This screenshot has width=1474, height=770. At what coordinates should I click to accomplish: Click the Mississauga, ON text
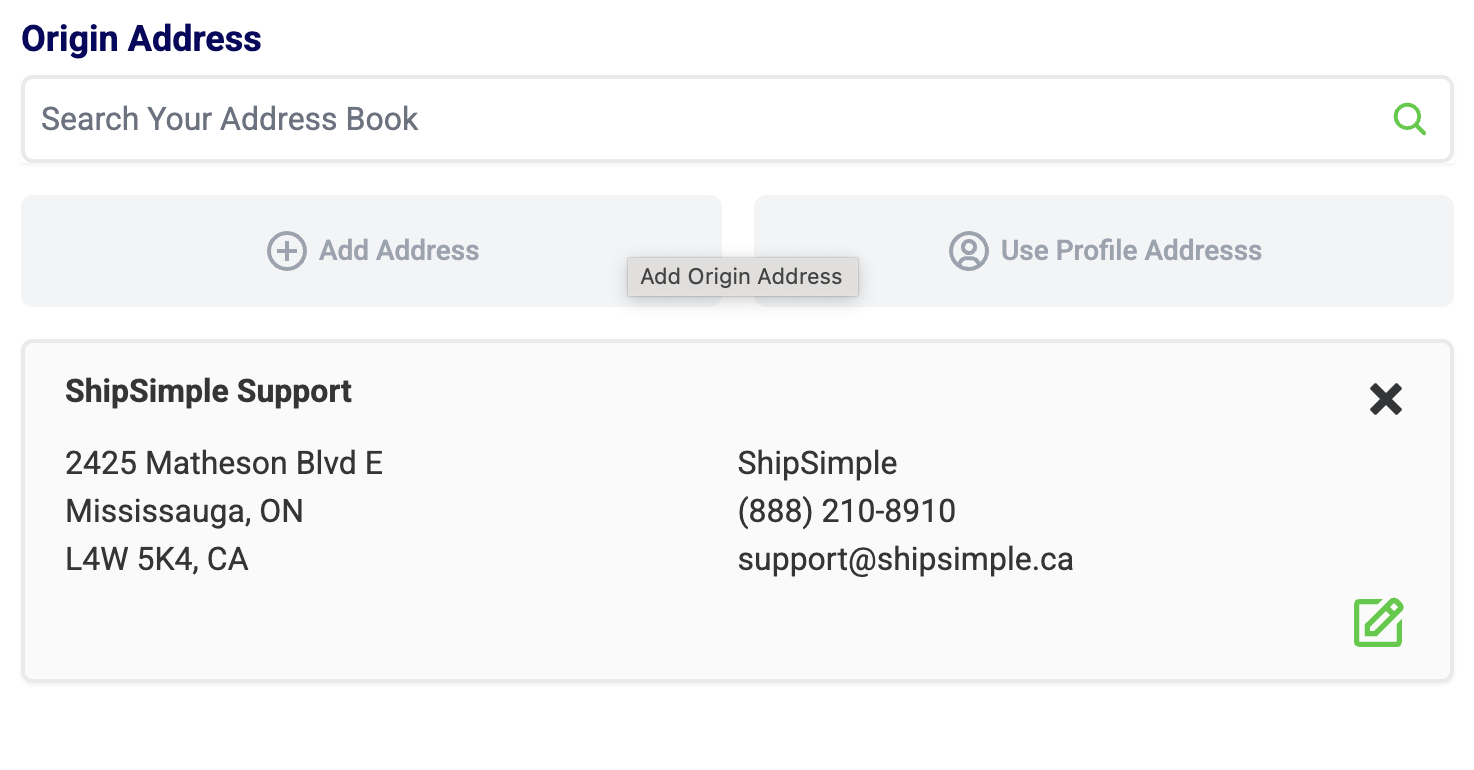click(x=184, y=511)
